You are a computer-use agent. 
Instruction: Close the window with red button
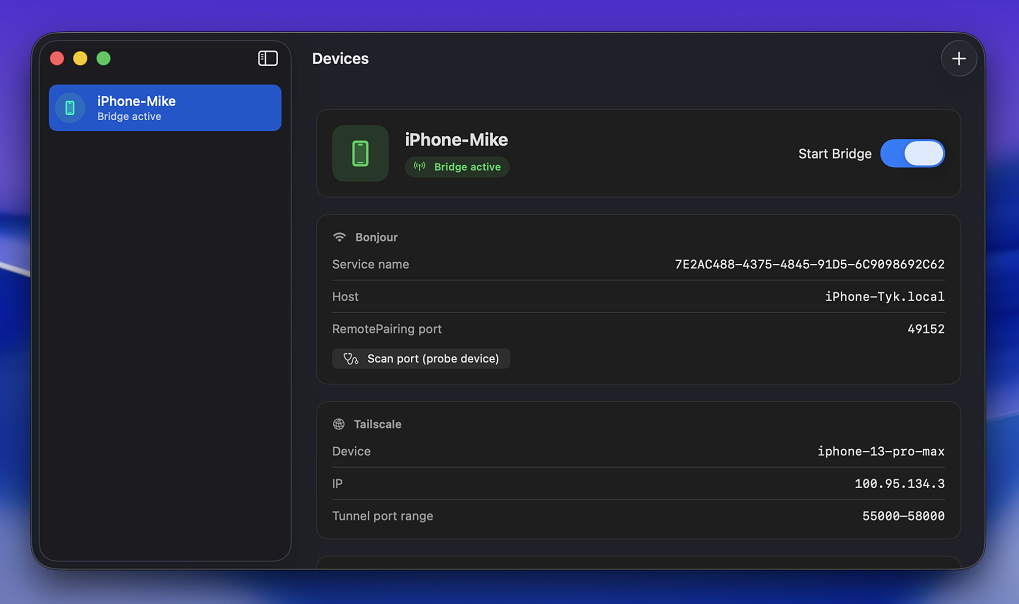tap(57, 59)
